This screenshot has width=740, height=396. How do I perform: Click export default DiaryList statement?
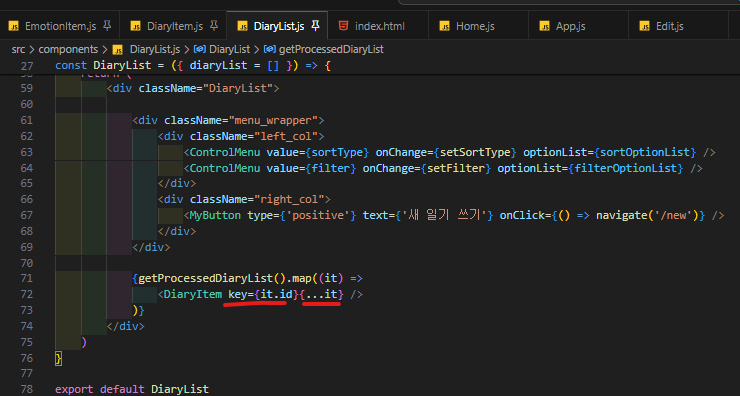click(132, 389)
